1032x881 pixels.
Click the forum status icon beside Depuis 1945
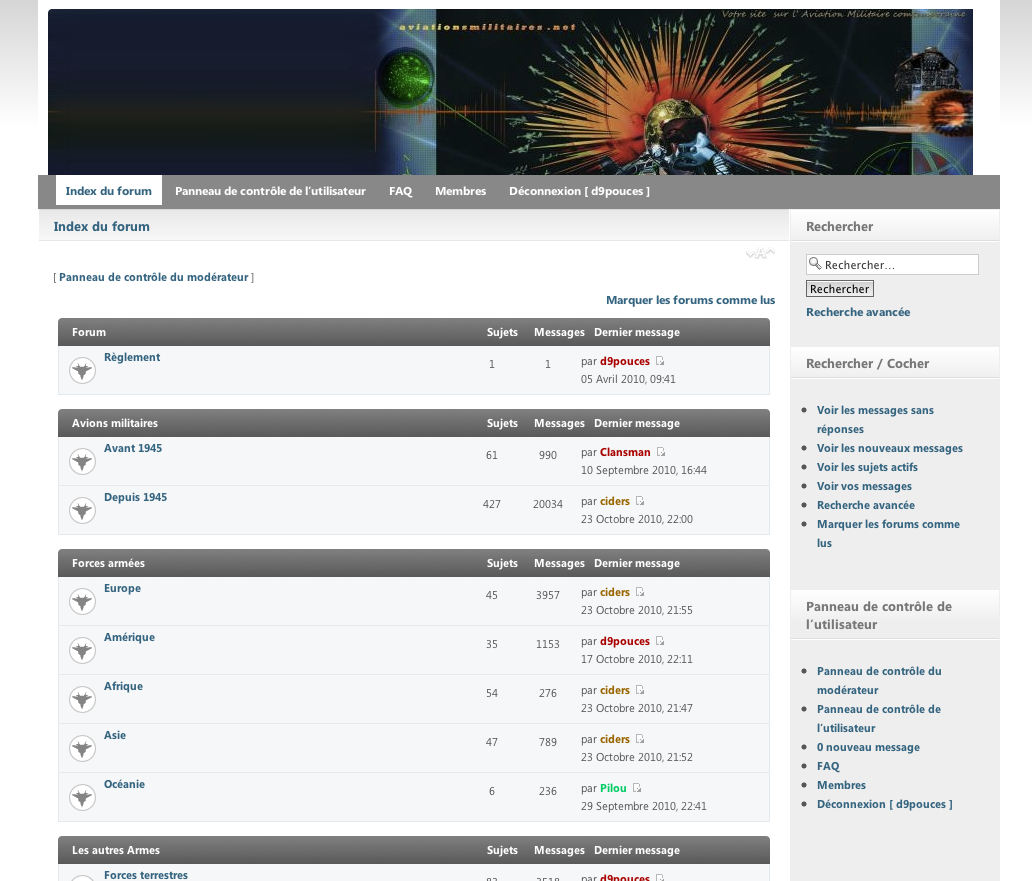coord(82,511)
